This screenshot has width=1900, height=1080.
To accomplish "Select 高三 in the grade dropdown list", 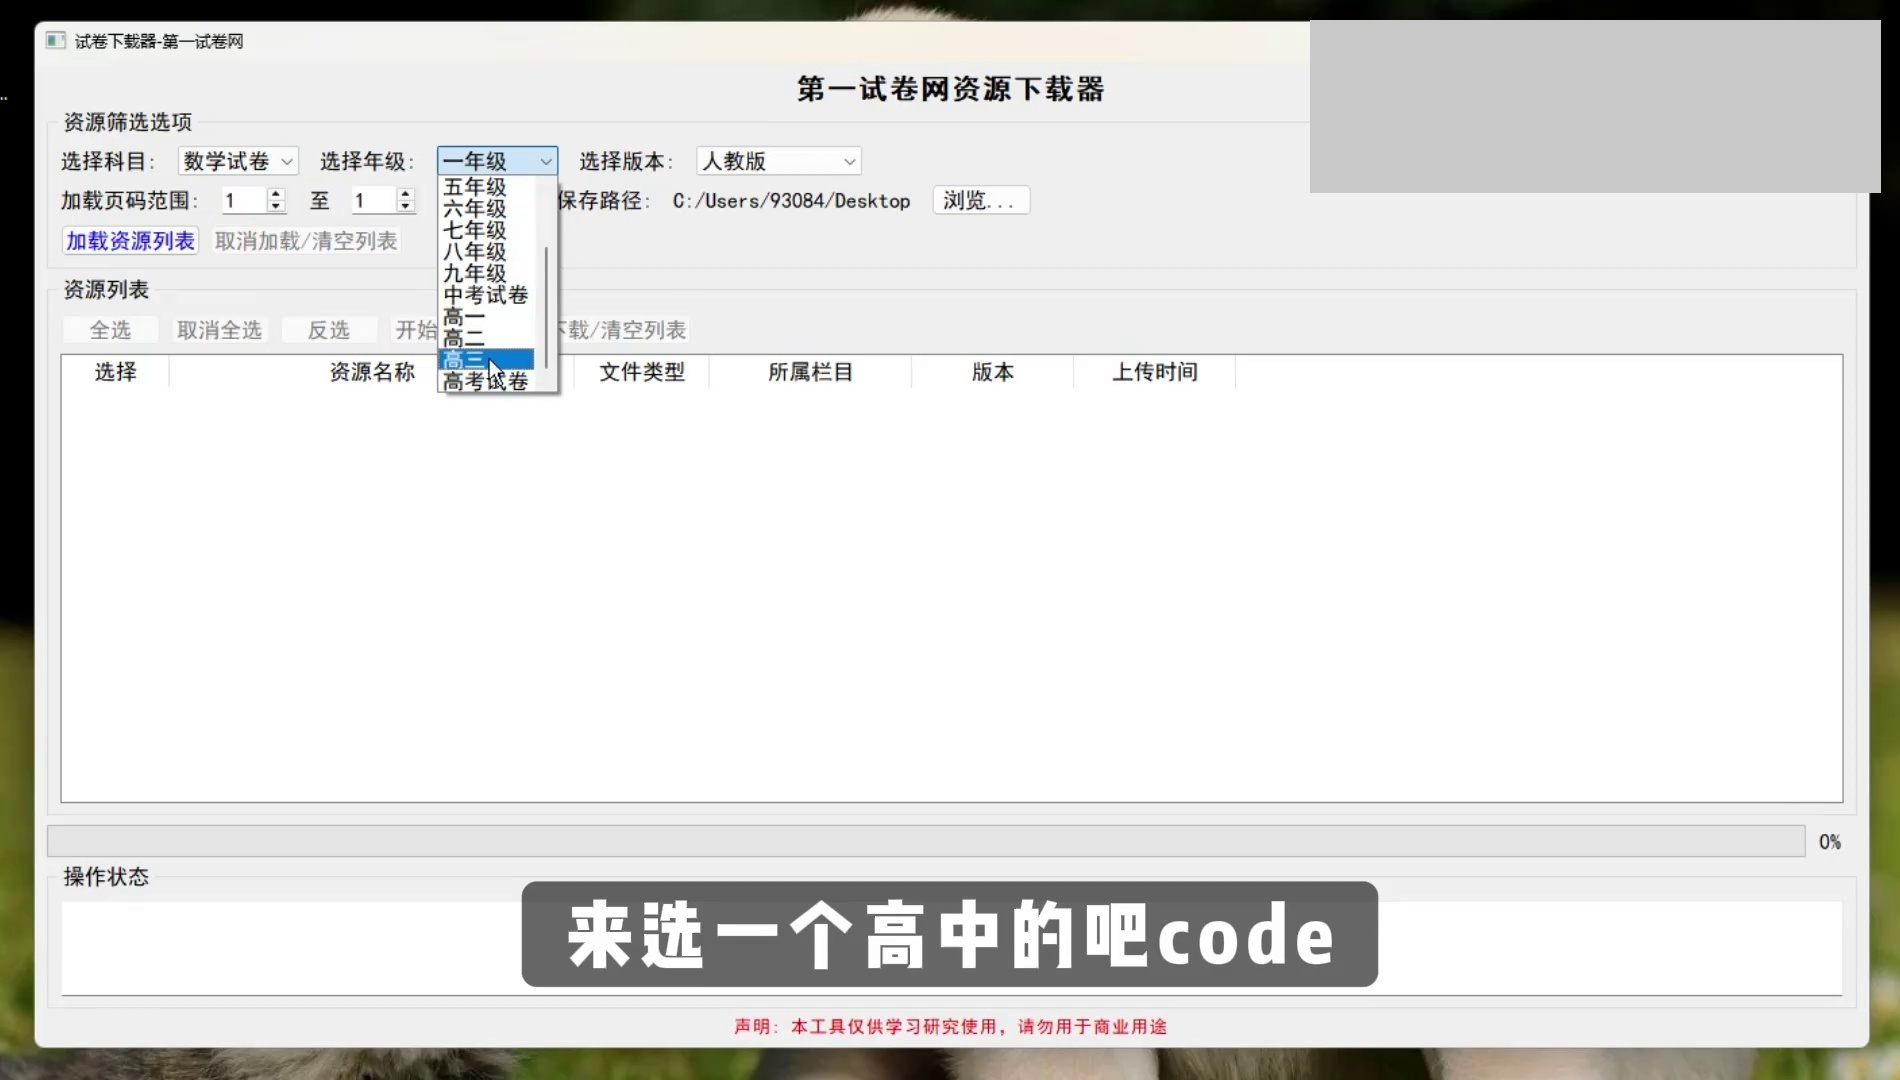I will click(485, 359).
